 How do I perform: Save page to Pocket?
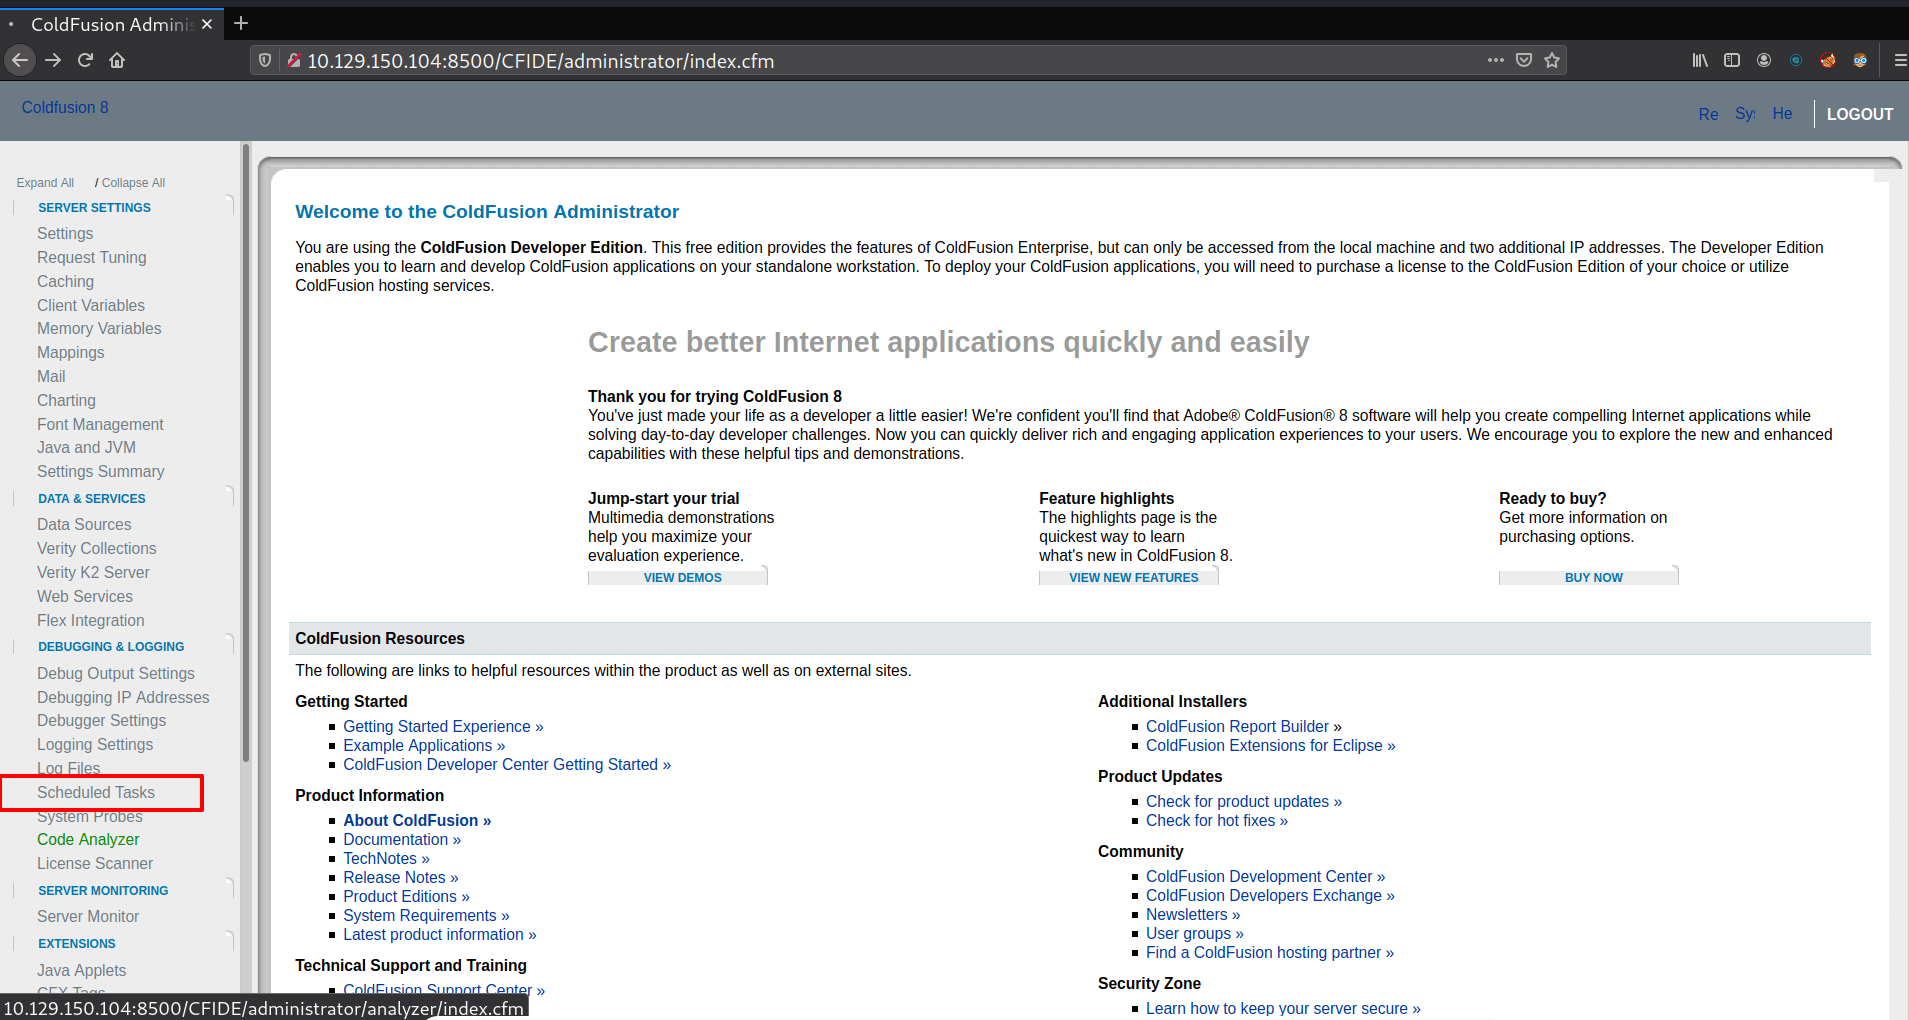coord(1523,60)
